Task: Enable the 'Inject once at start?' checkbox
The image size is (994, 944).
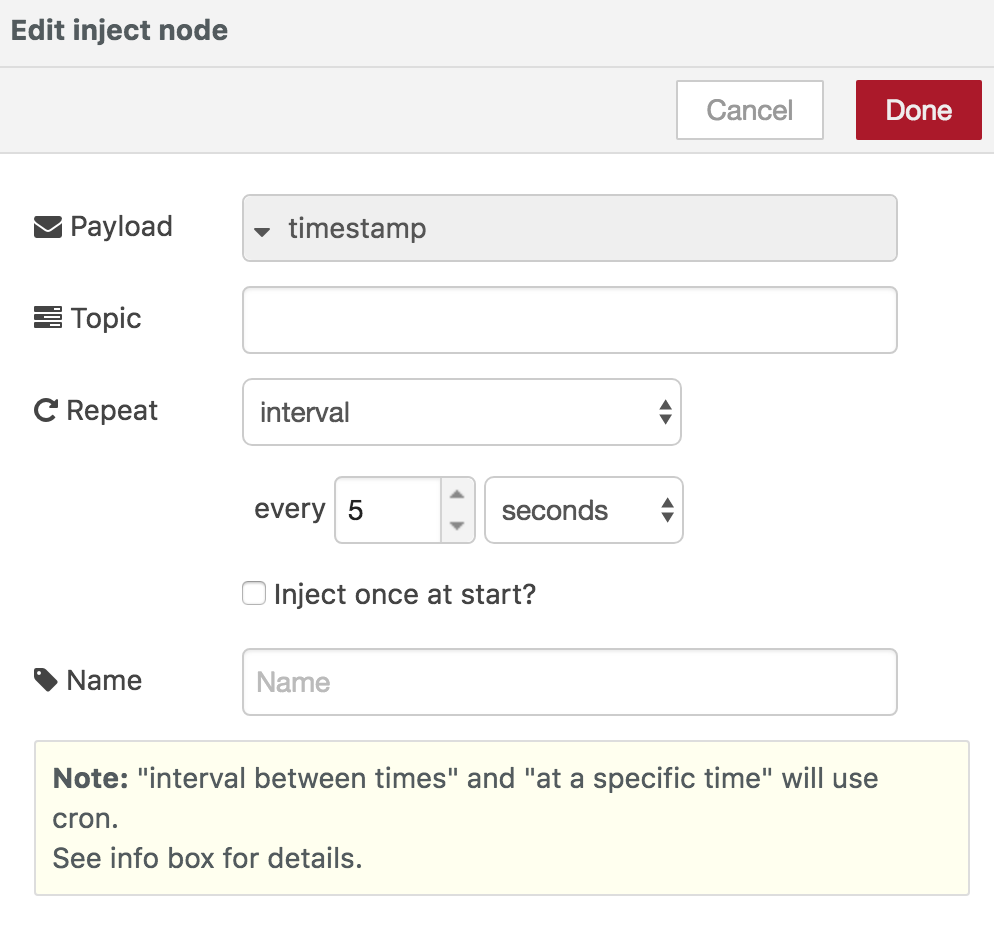Action: pos(253,593)
